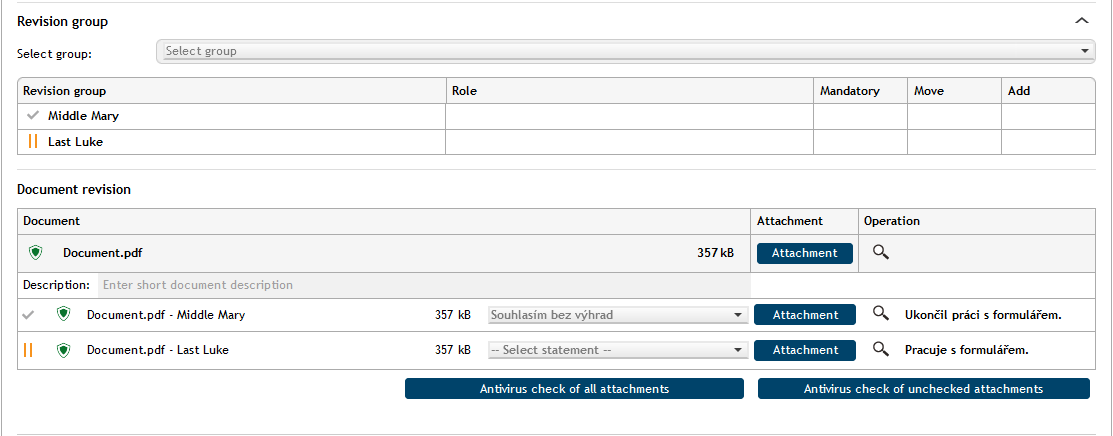Click magnifier icon for main Document.pdf row
This screenshot has width=1113, height=436.
tap(880, 253)
